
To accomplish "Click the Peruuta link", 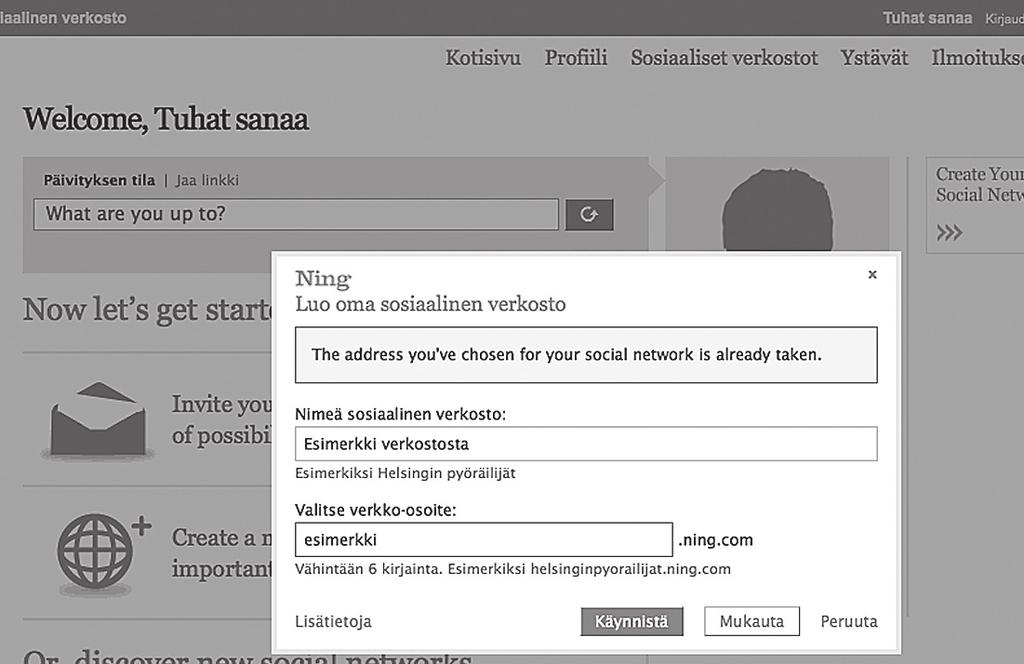I will (x=849, y=621).
